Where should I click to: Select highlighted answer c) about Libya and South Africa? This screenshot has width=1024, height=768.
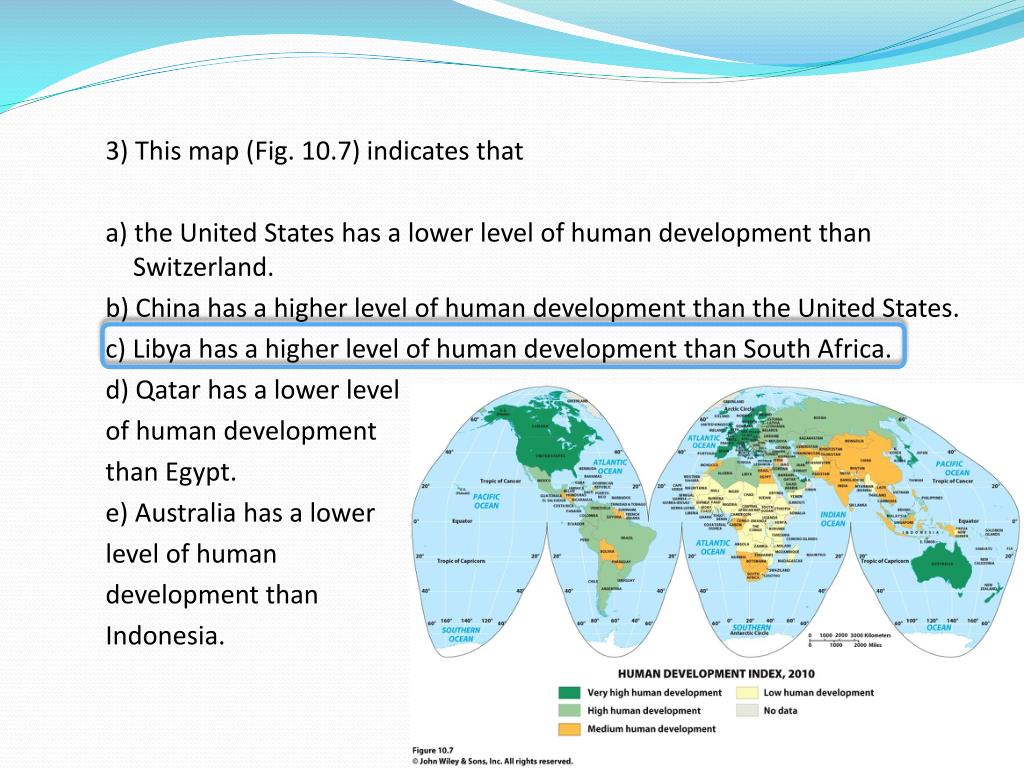(x=504, y=345)
